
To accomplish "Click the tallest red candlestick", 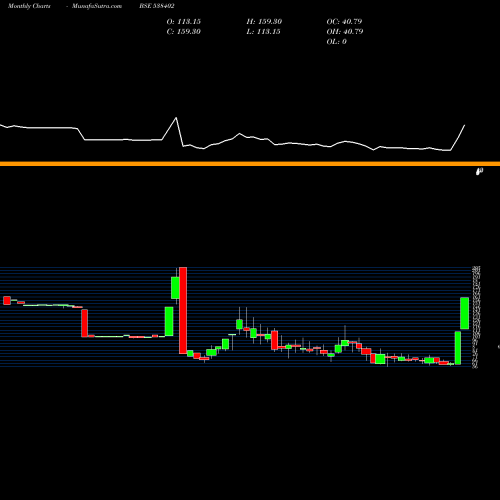I will [183, 310].
